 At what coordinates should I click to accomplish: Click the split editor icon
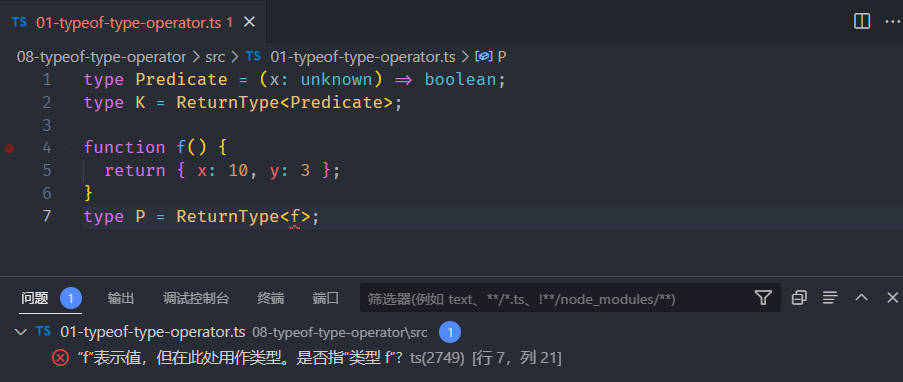862,22
